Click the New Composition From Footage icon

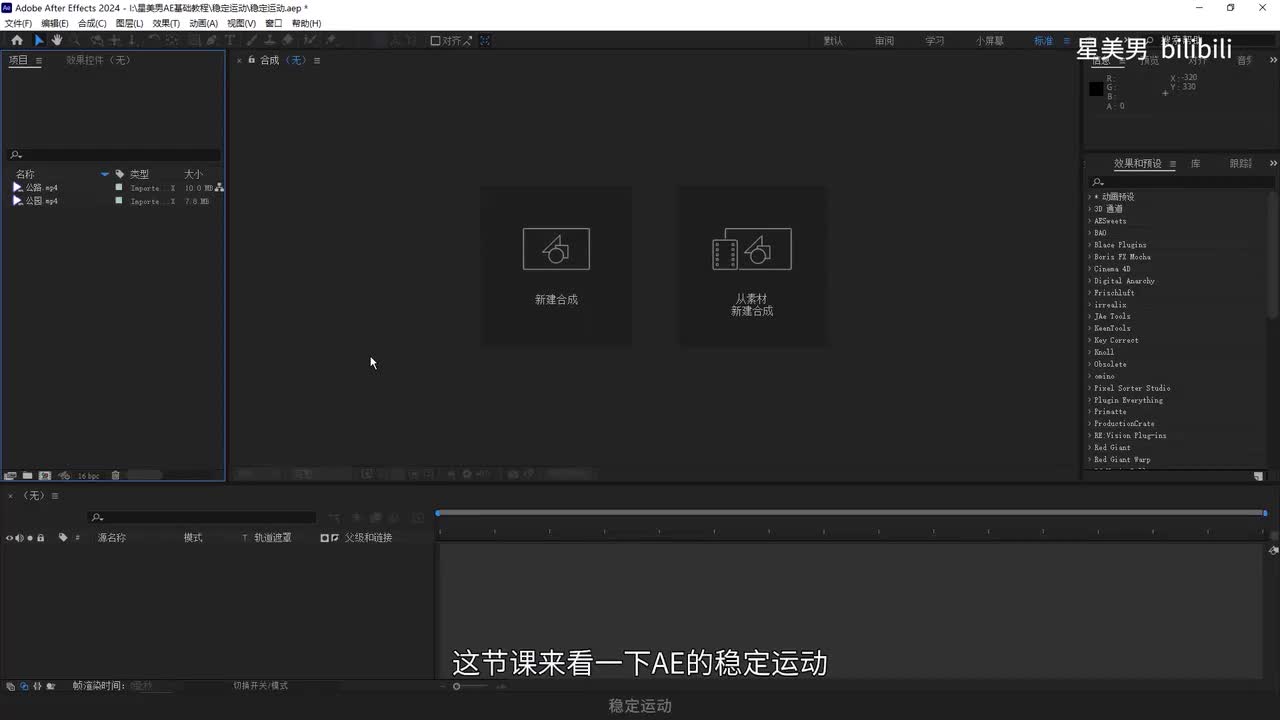pos(752,249)
